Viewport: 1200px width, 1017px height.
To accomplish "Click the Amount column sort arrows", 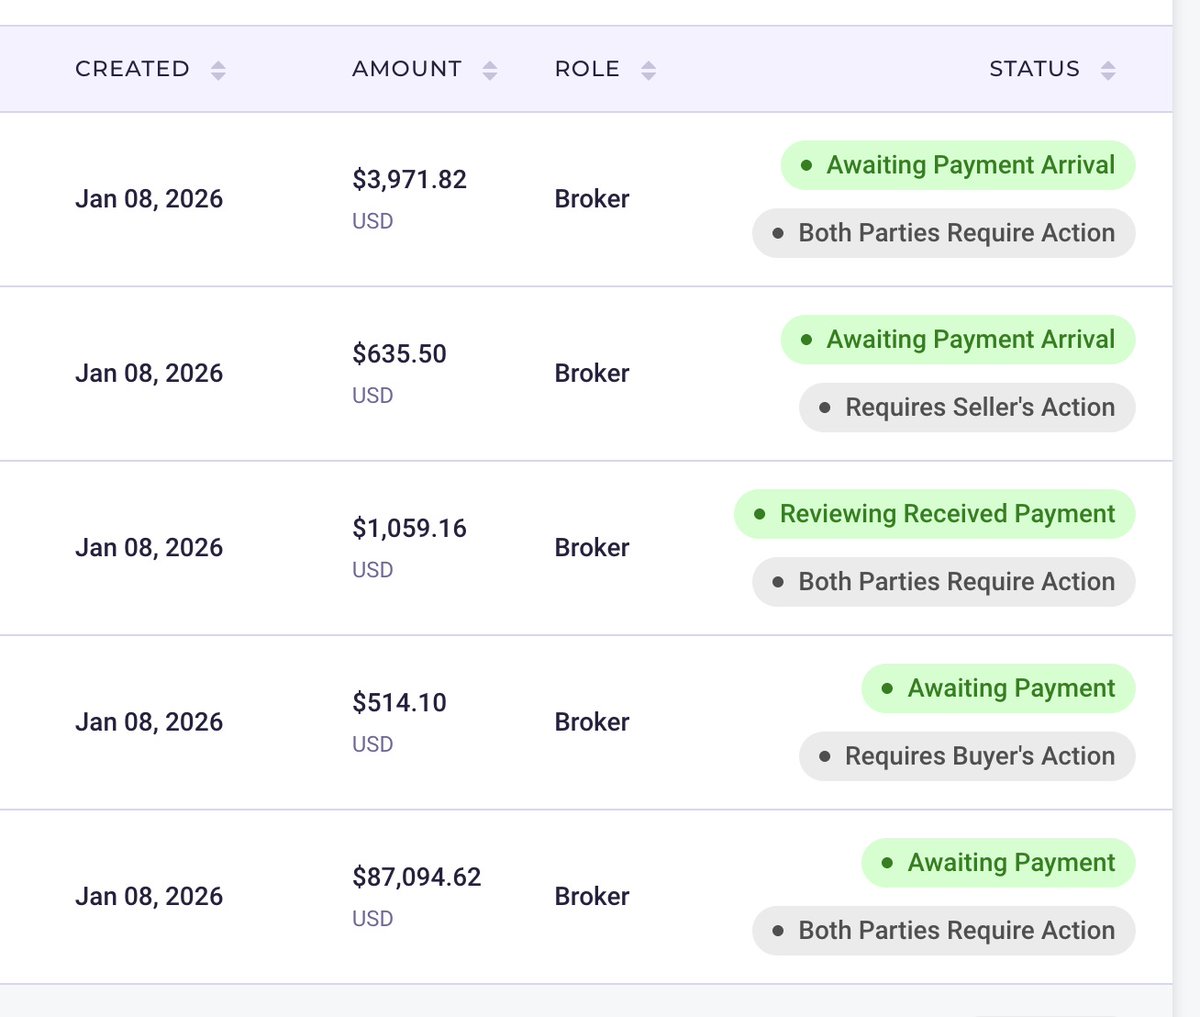I will (490, 70).
